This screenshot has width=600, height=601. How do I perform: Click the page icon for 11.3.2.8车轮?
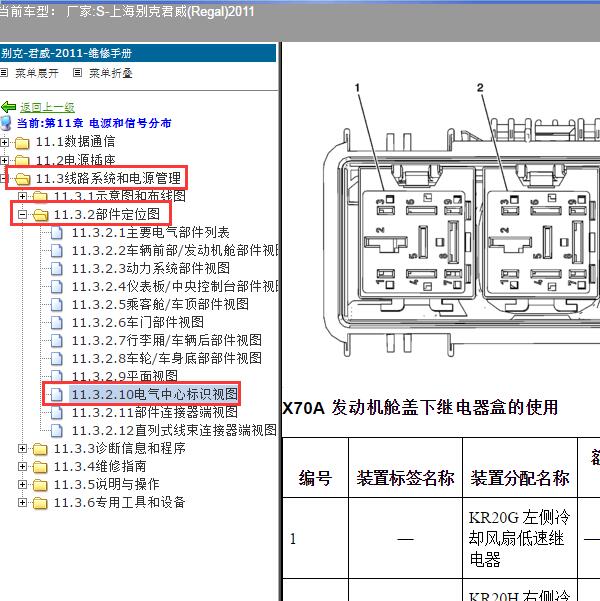coord(57,359)
